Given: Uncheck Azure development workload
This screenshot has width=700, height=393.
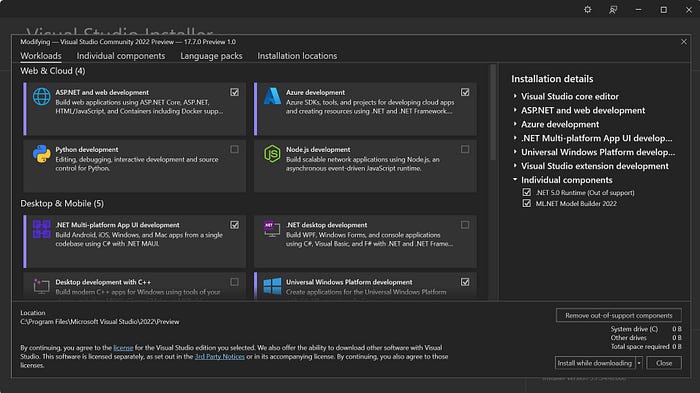Looking at the screenshot, I should coord(465,92).
